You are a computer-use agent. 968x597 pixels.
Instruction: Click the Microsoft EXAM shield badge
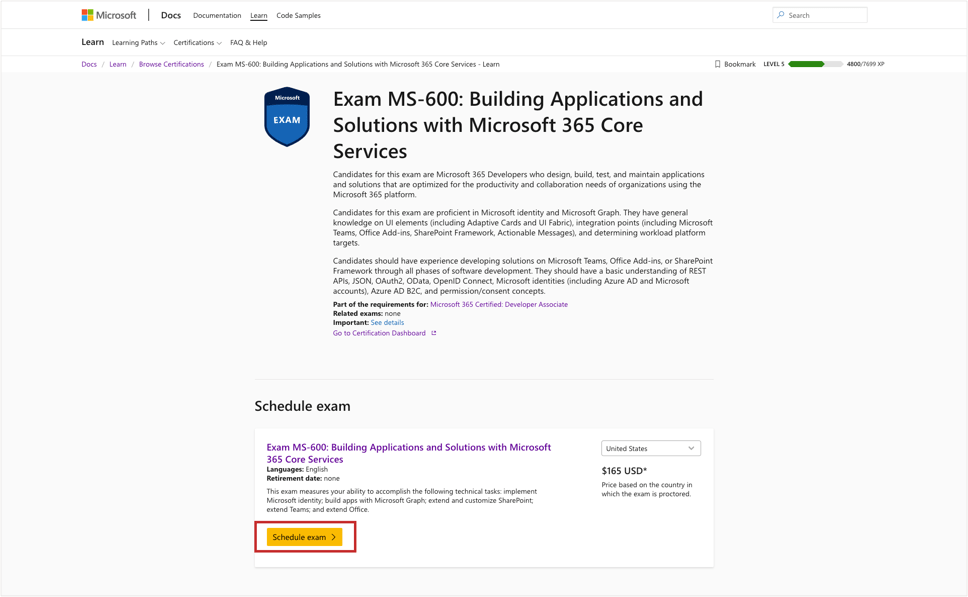[x=286, y=116]
